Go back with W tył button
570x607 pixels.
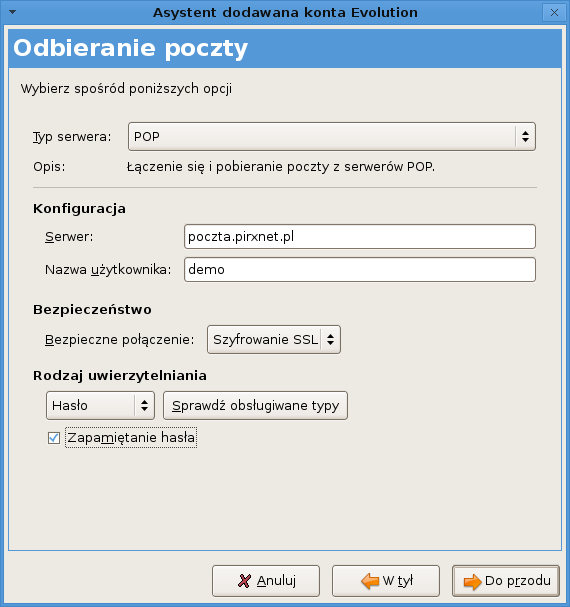tap(386, 581)
